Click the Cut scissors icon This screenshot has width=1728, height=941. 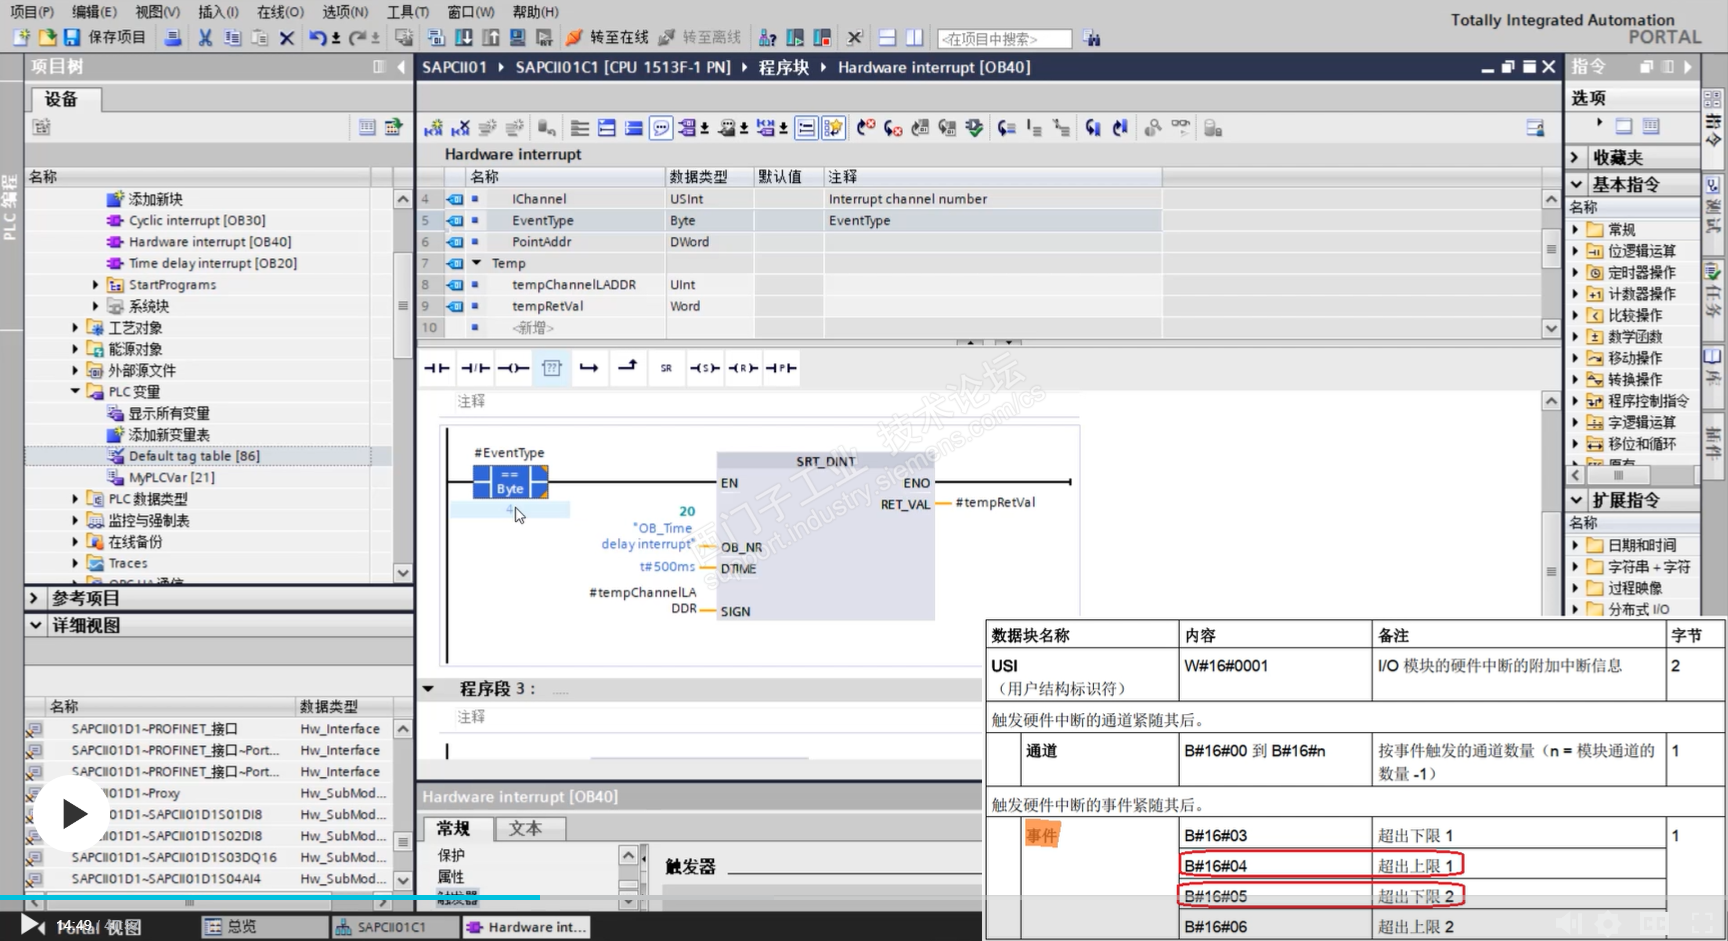tap(205, 38)
